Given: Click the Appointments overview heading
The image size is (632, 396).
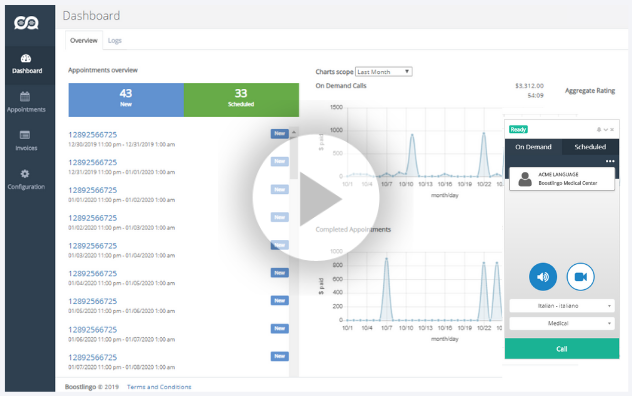Looking at the screenshot, I should [x=103, y=70].
